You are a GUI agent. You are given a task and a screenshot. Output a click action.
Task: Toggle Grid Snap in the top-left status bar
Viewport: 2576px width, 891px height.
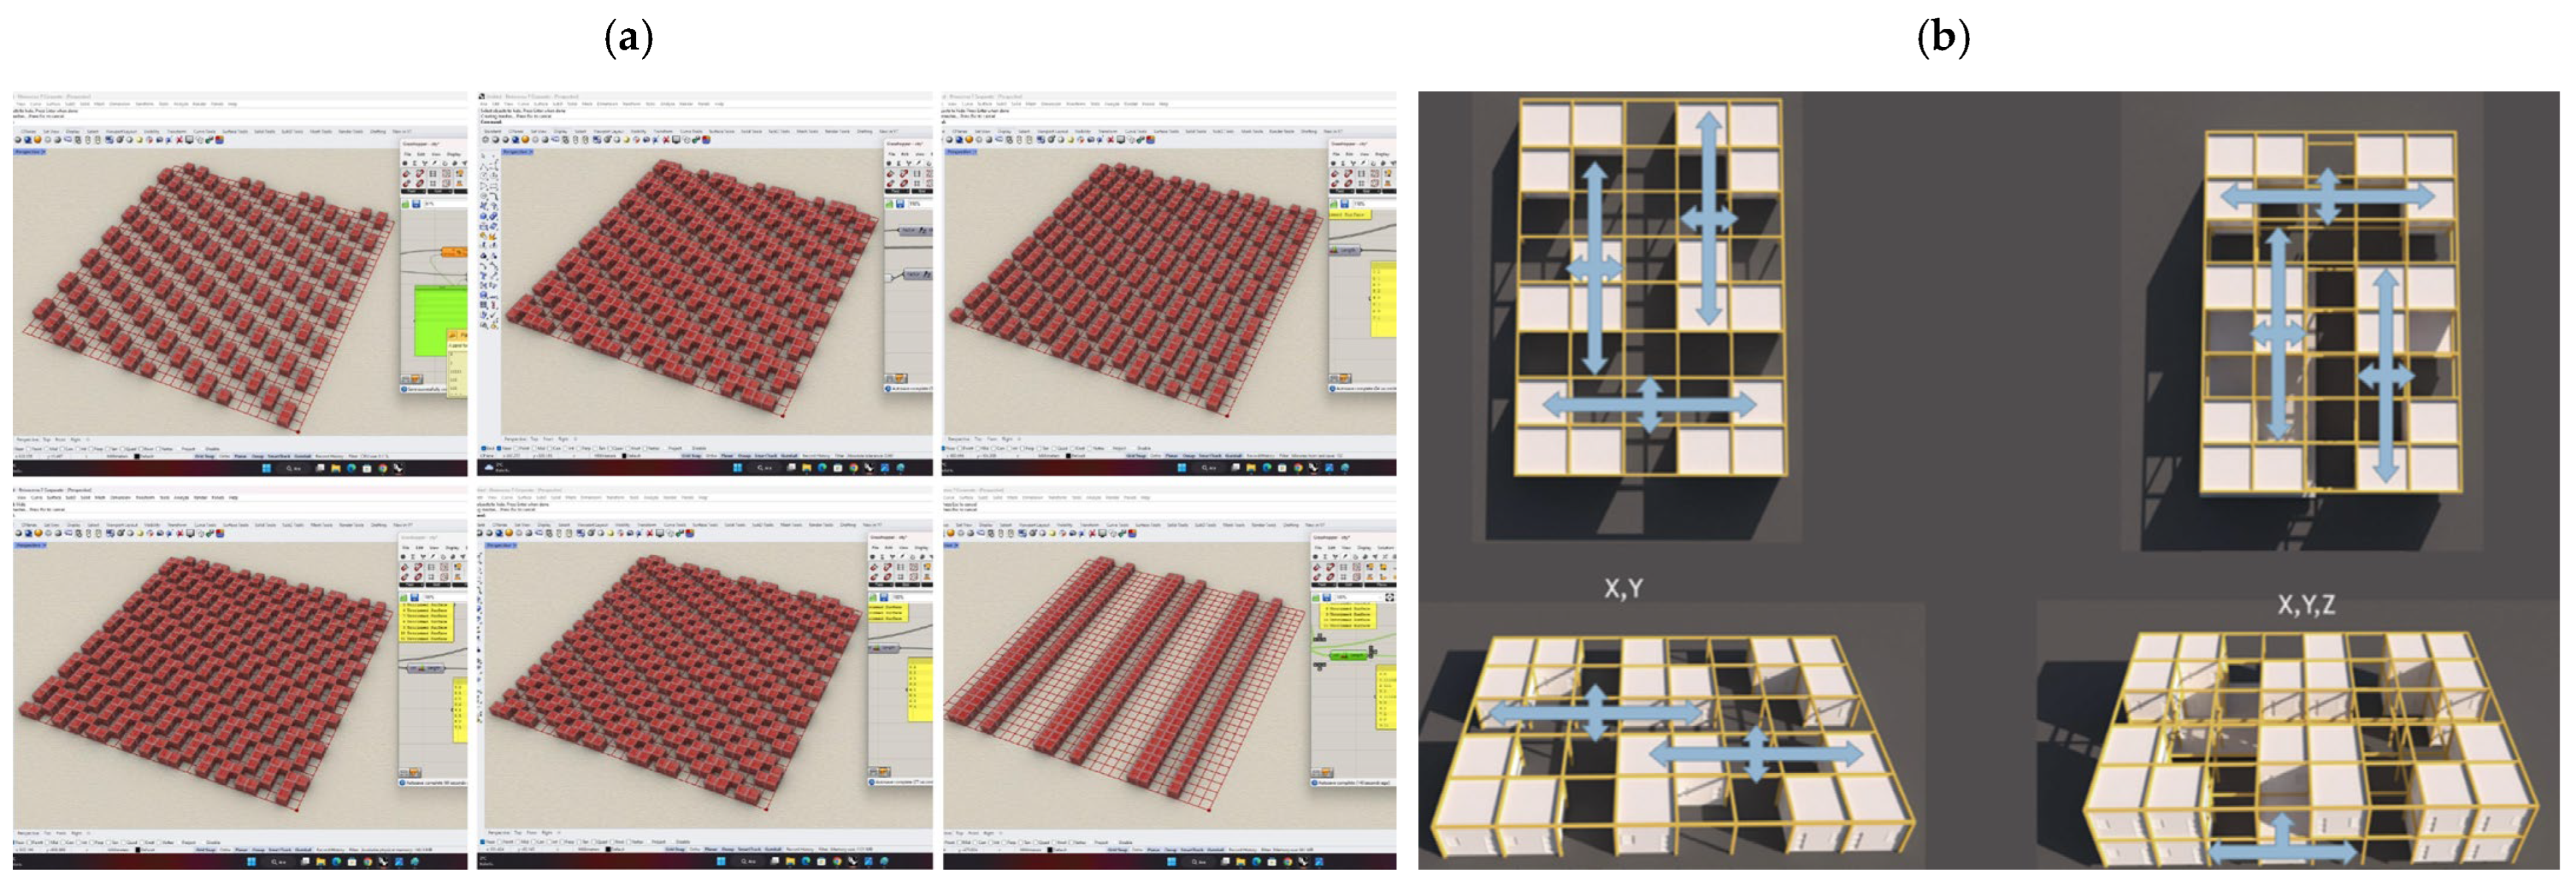coord(204,457)
